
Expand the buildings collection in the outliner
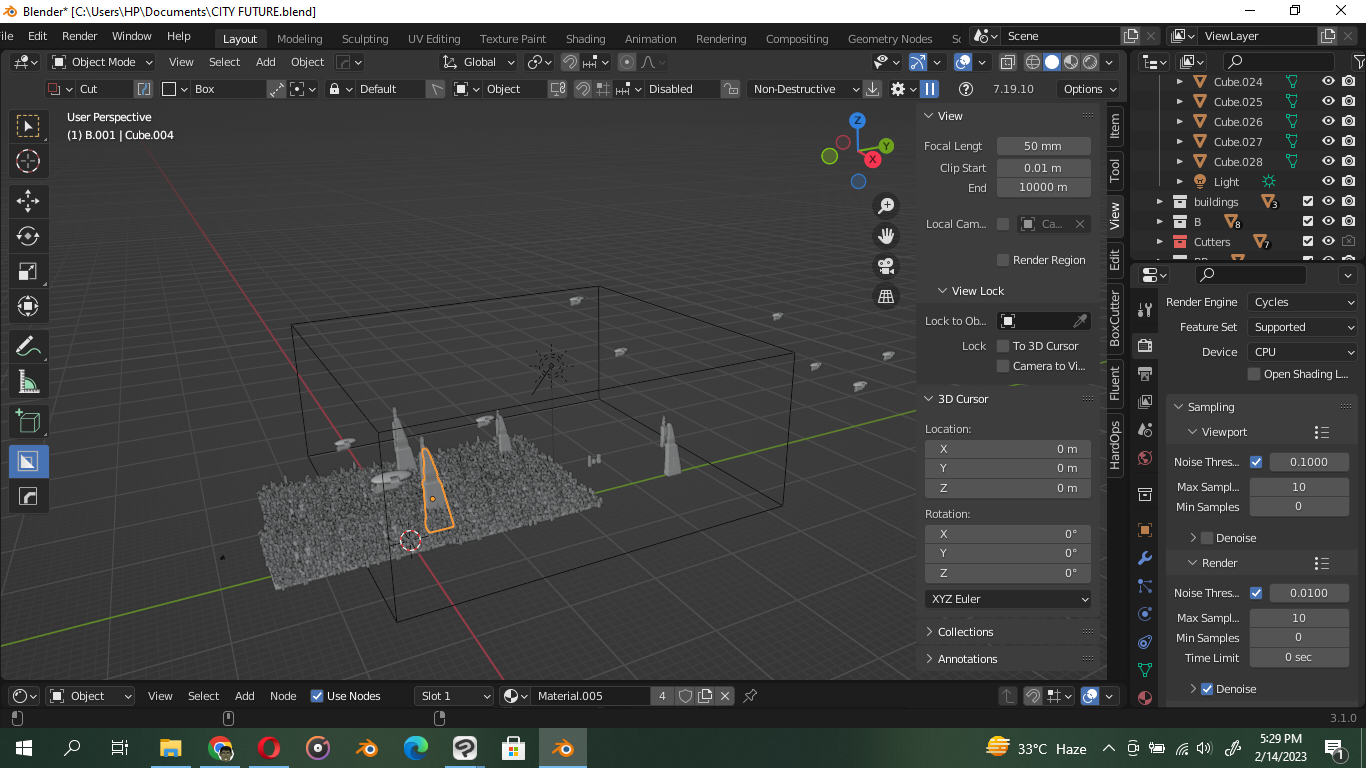click(x=1160, y=201)
